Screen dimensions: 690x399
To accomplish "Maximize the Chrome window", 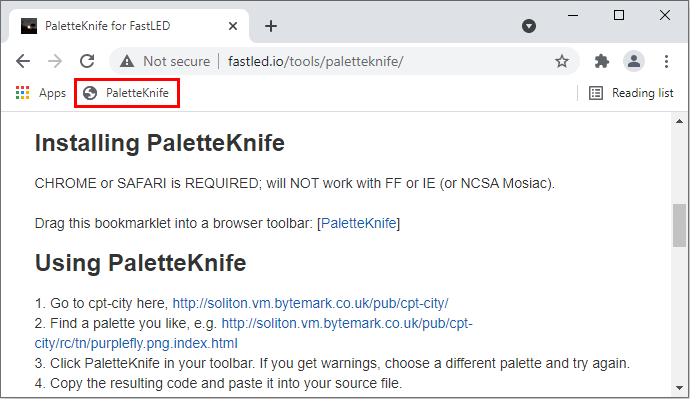I will (619, 15).
